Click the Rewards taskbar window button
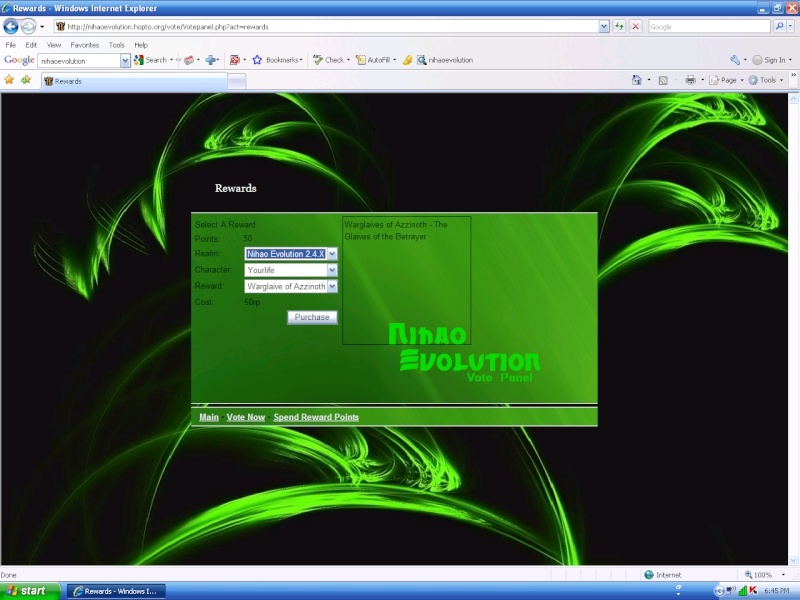The width and height of the screenshot is (800, 600). point(116,591)
